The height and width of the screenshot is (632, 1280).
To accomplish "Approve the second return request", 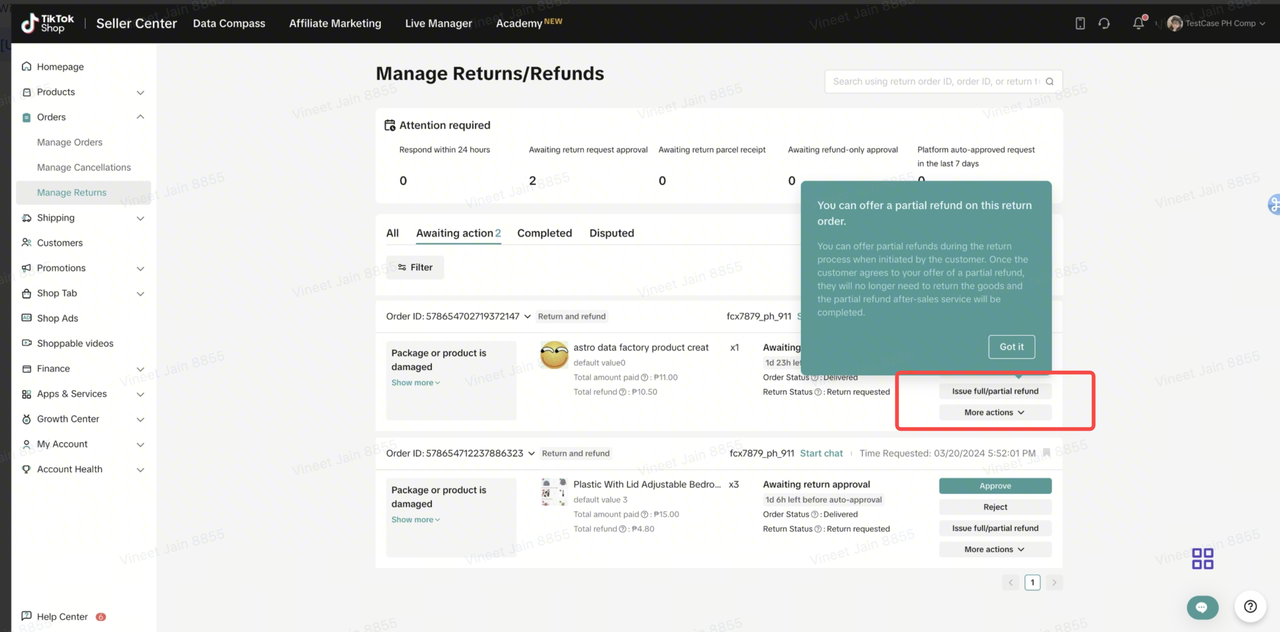I will [994, 486].
